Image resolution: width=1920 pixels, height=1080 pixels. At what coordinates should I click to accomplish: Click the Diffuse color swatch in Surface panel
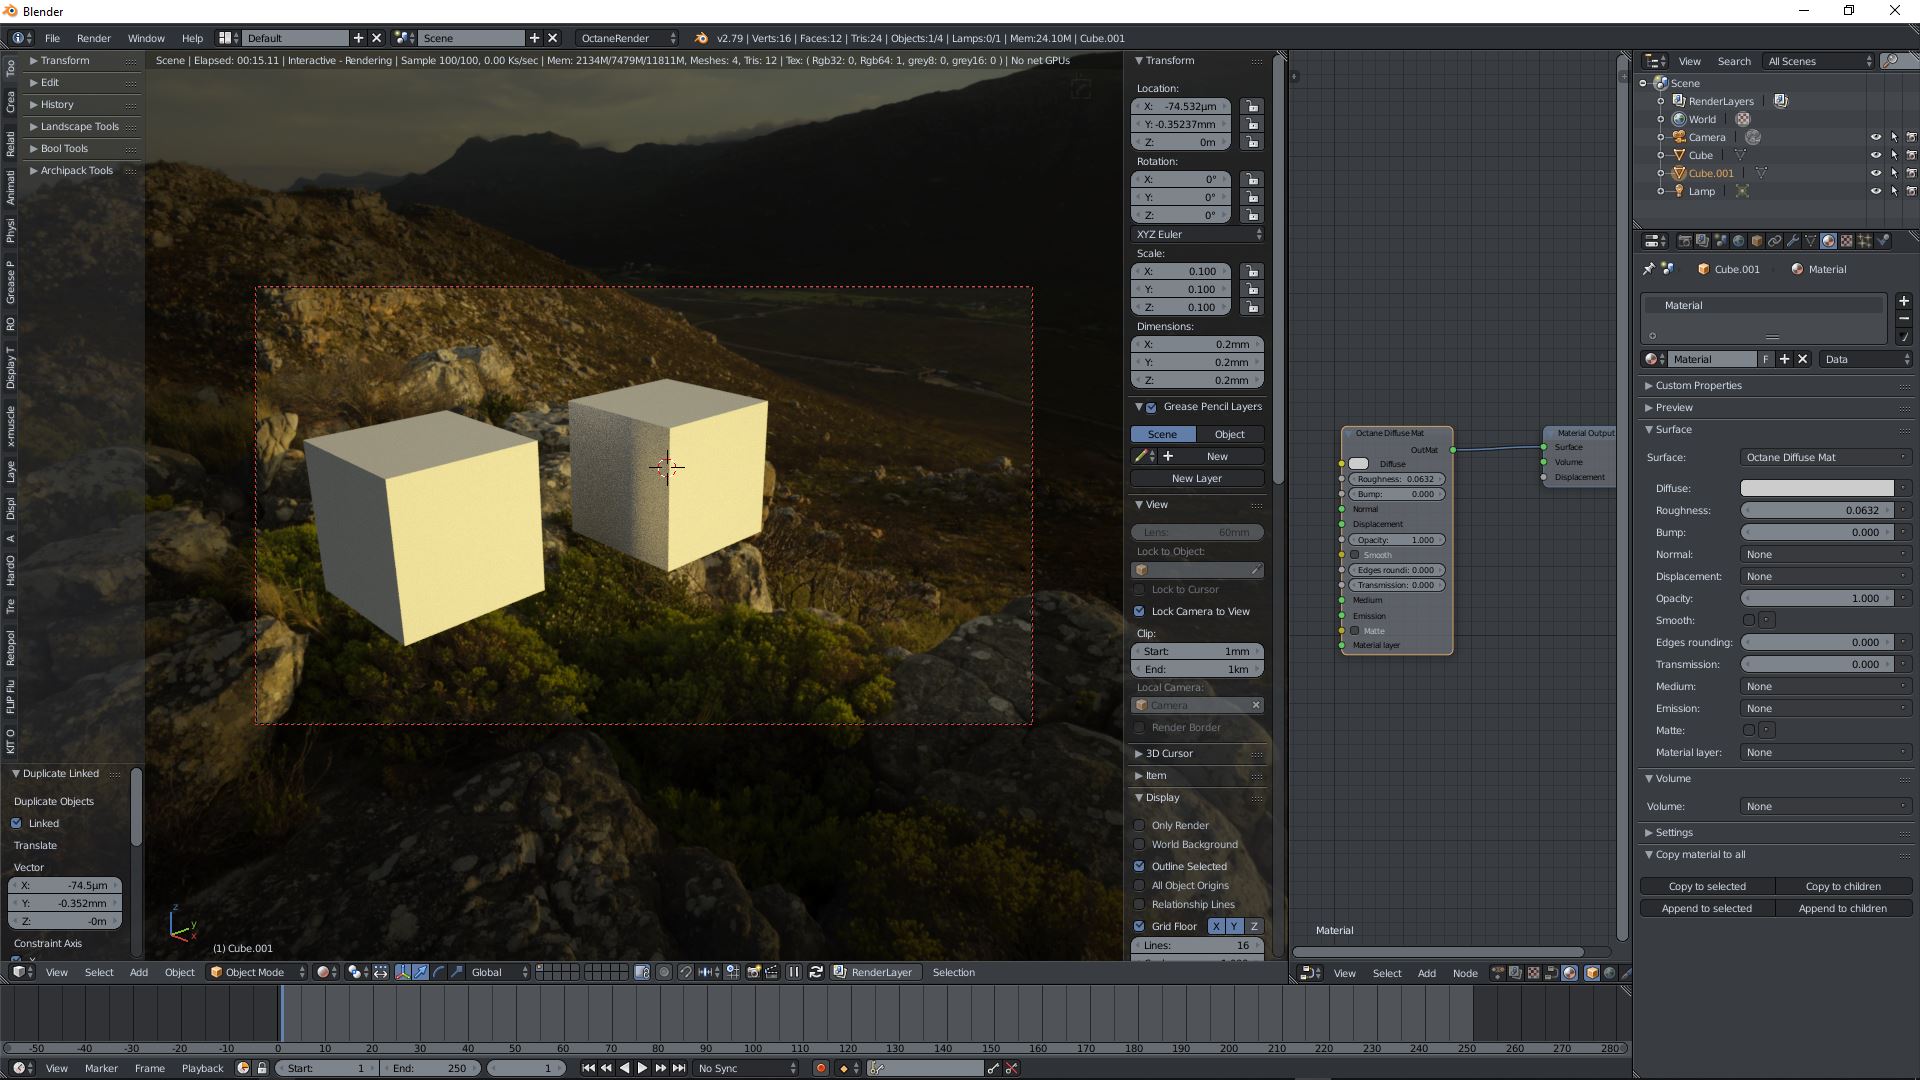click(x=1816, y=488)
